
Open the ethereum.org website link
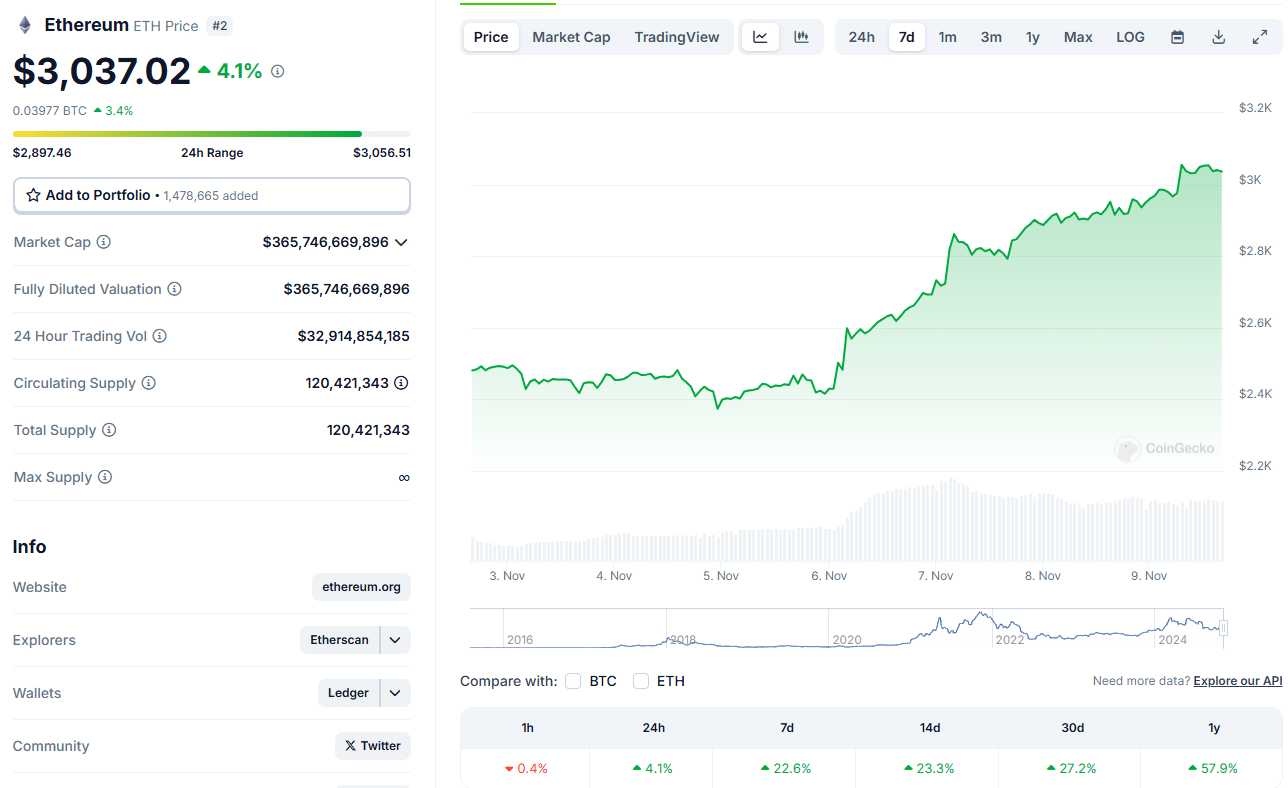tap(361, 587)
